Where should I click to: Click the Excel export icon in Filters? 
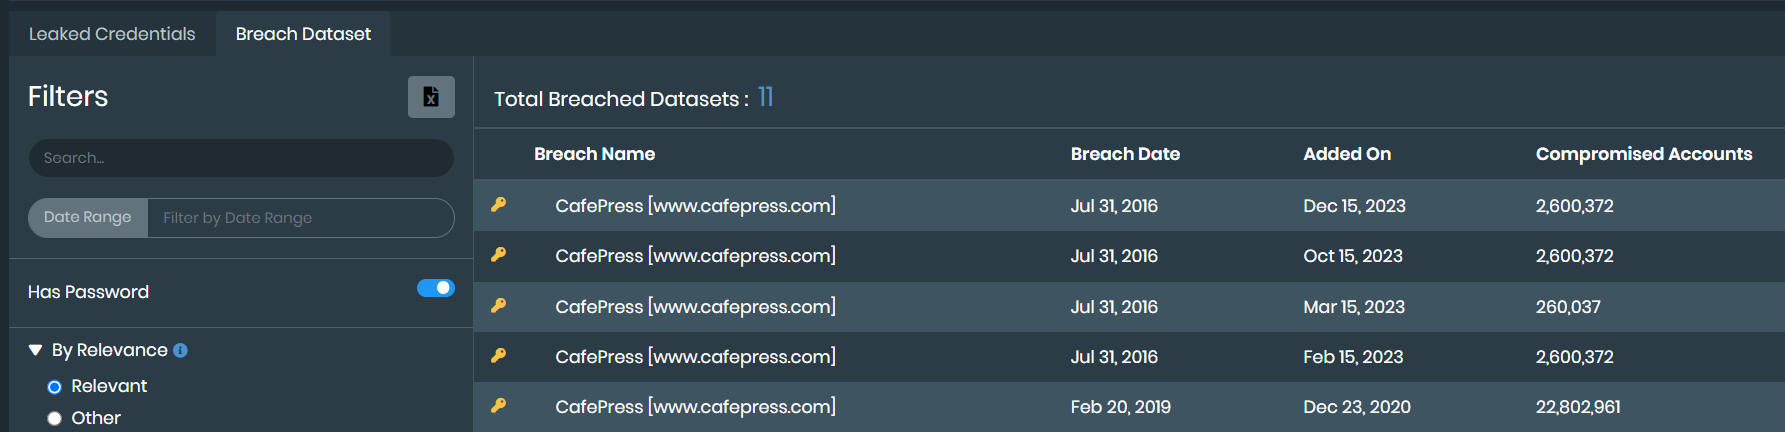pyautogui.click(x=431, y=97)
